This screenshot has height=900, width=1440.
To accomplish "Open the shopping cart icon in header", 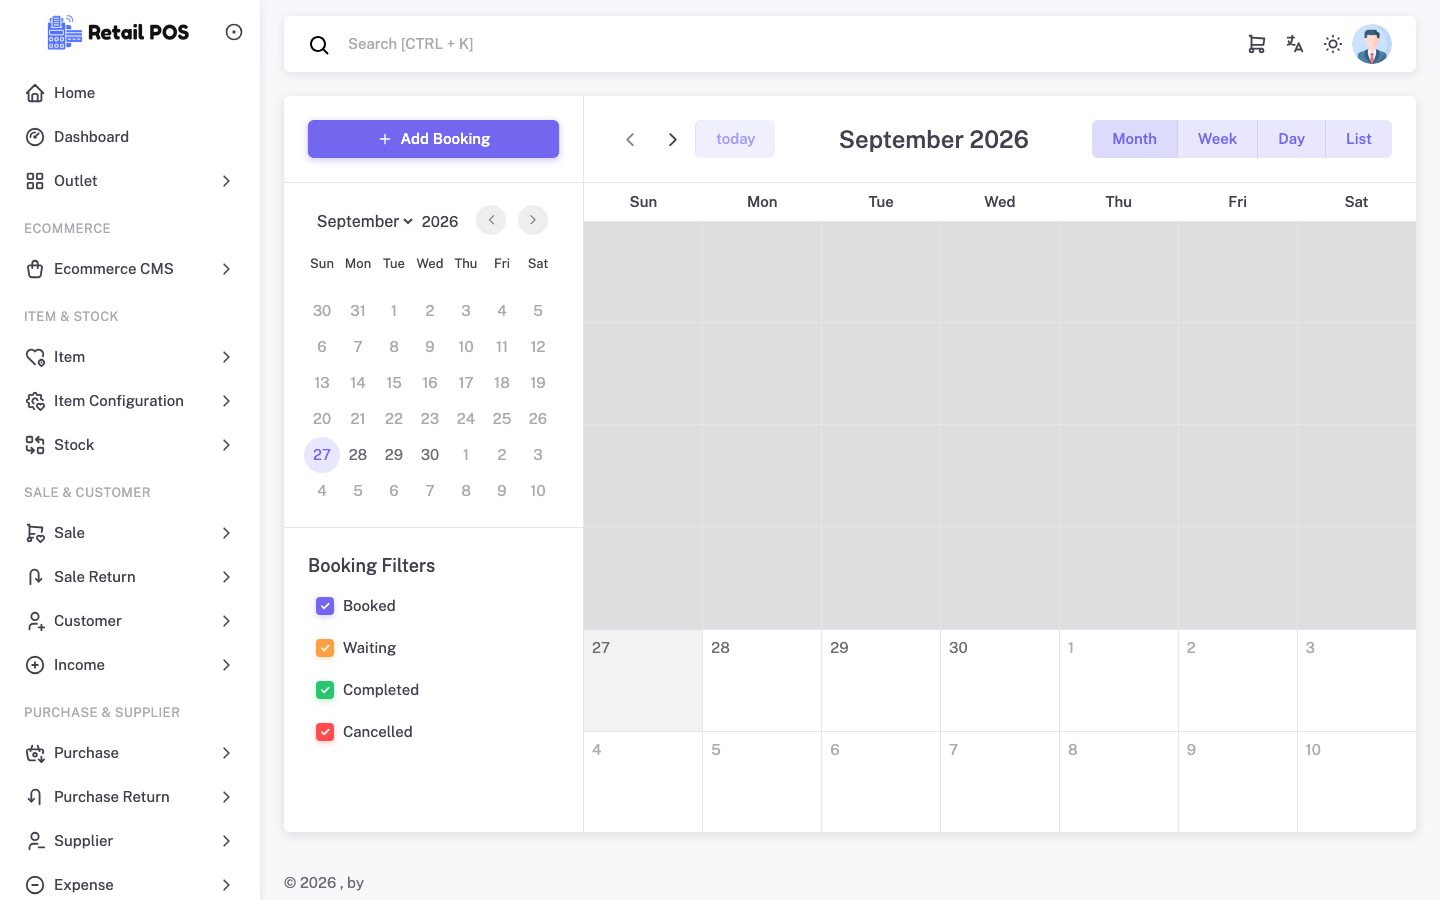I will 1257,44.
